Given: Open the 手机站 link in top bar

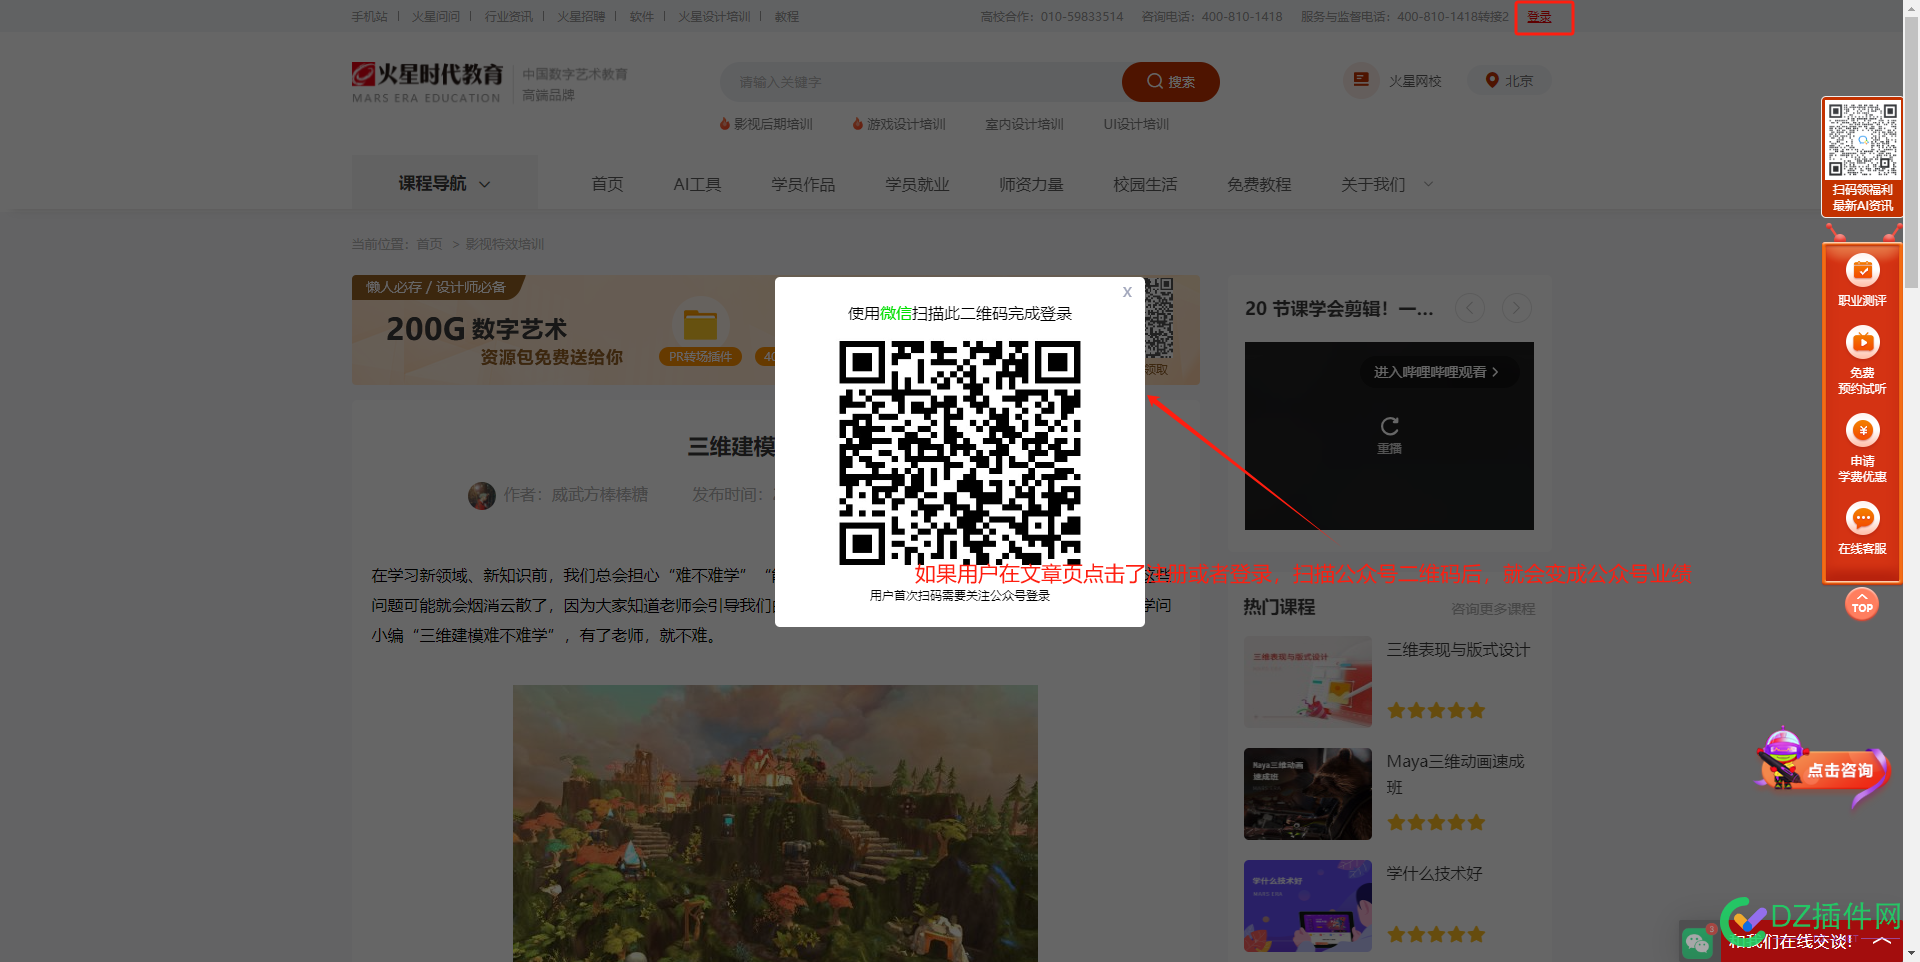Looking at the screenshot, I should coord(369,17).
